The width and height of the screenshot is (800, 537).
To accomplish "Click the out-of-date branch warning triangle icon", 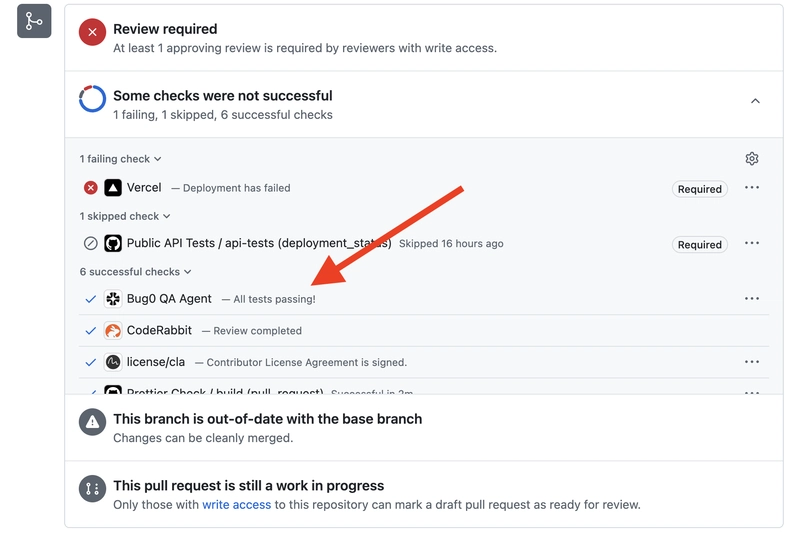I will tap(92, 422).
